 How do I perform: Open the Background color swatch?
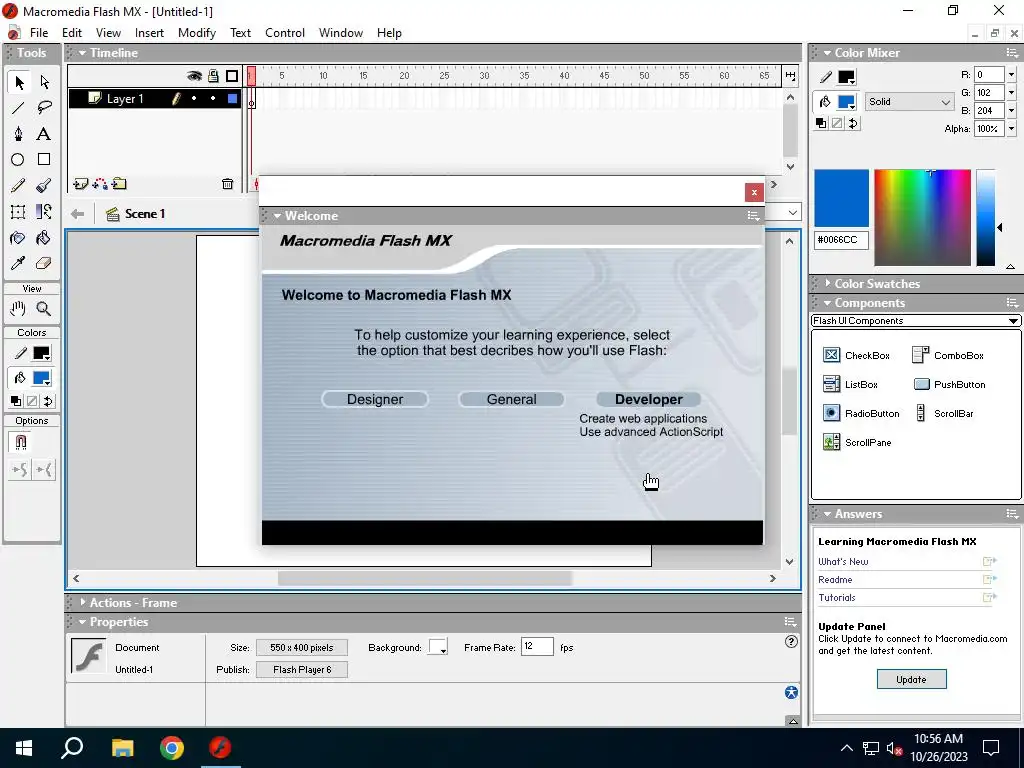(438, 647)
